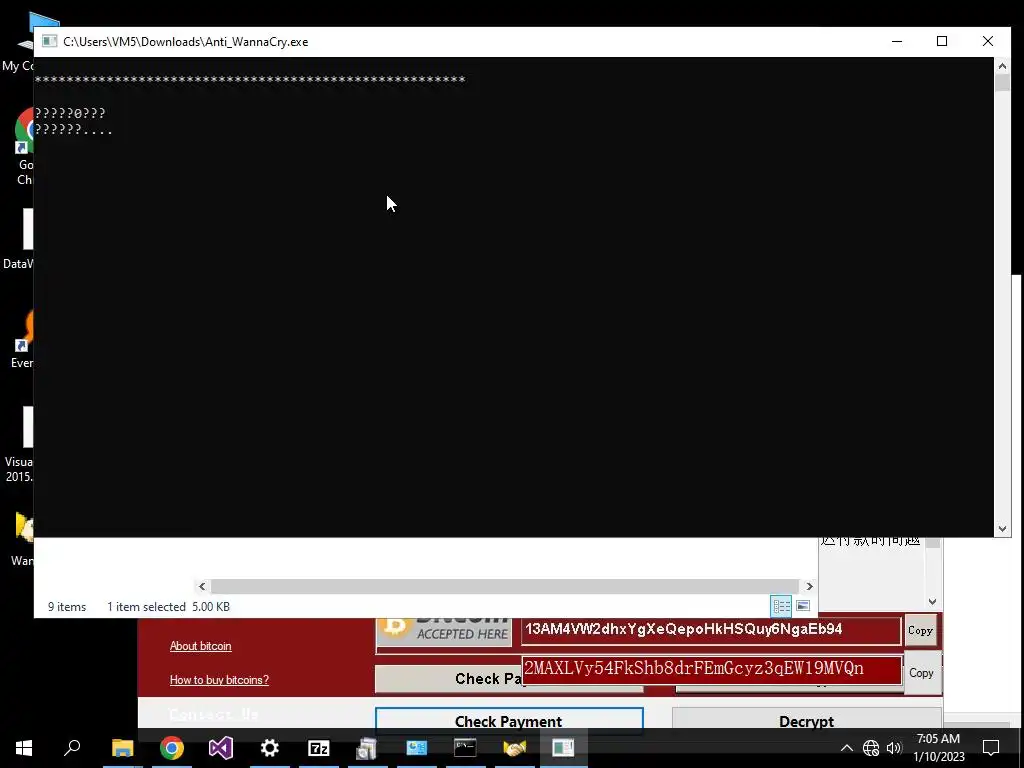This screenshot has height=768, width=1024.
Task: Open network globe icon in system tray
Action: coord(871,748)
